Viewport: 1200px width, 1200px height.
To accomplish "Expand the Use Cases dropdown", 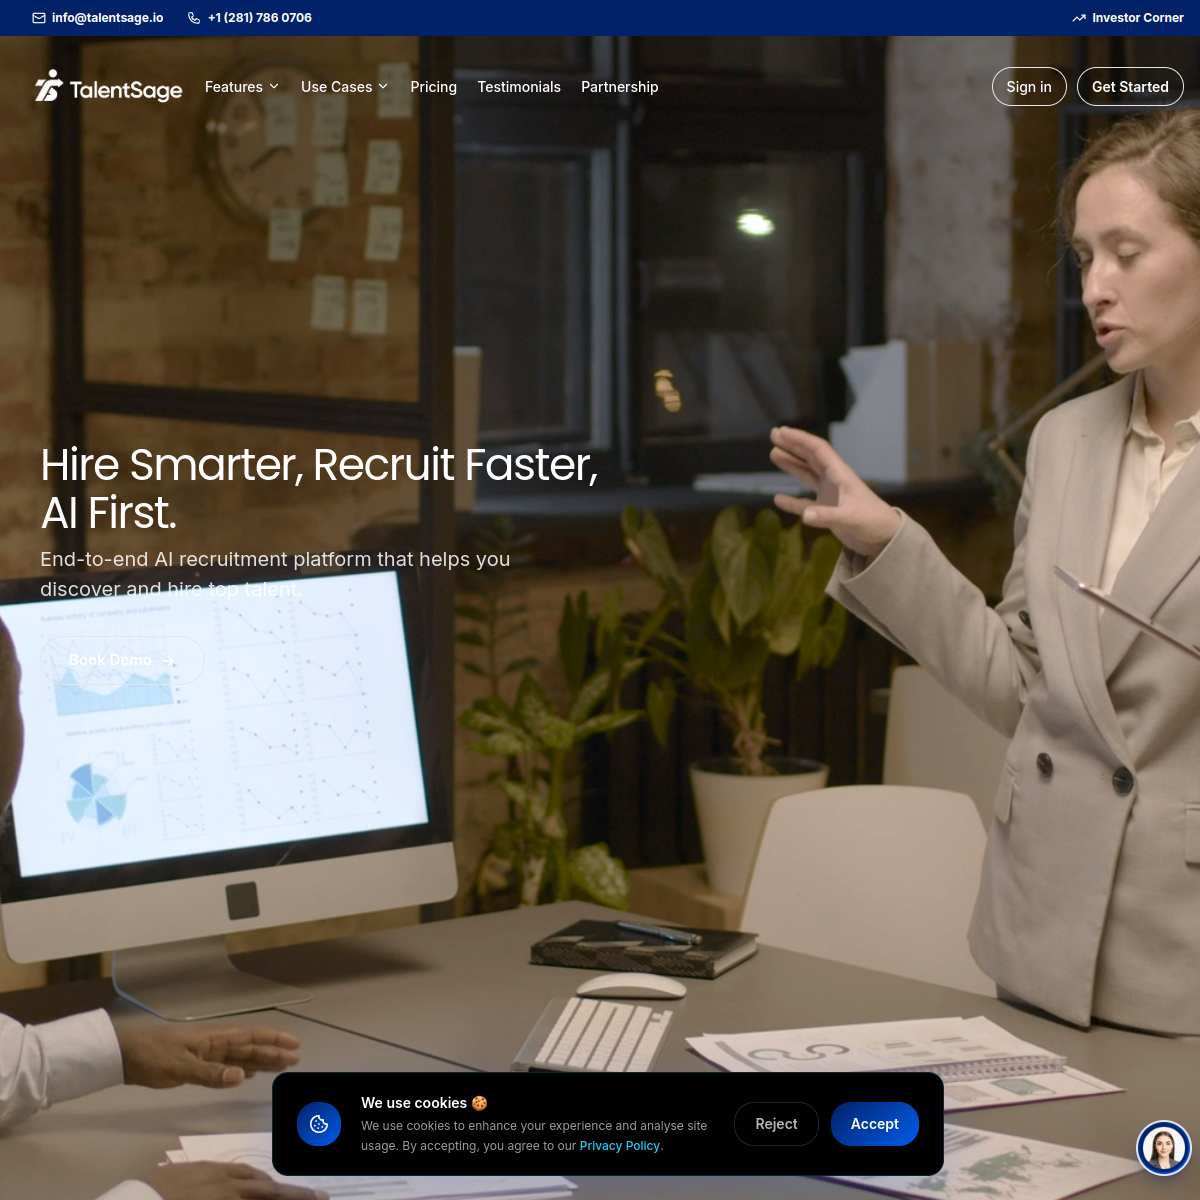I will (x=345, y=87).
